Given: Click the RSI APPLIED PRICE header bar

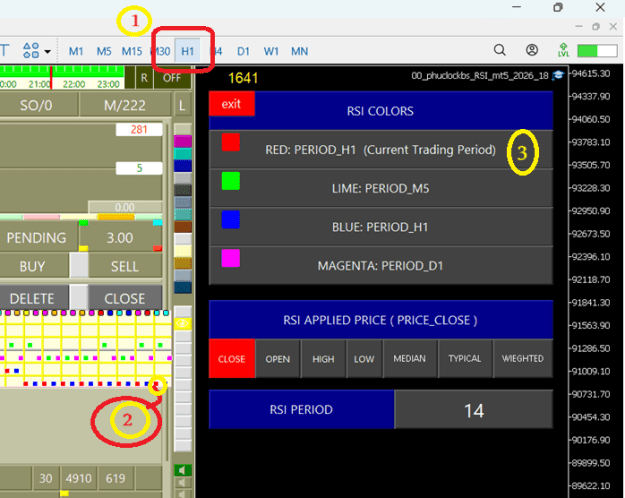Looking at the screenshot, I should click(381, 320).
